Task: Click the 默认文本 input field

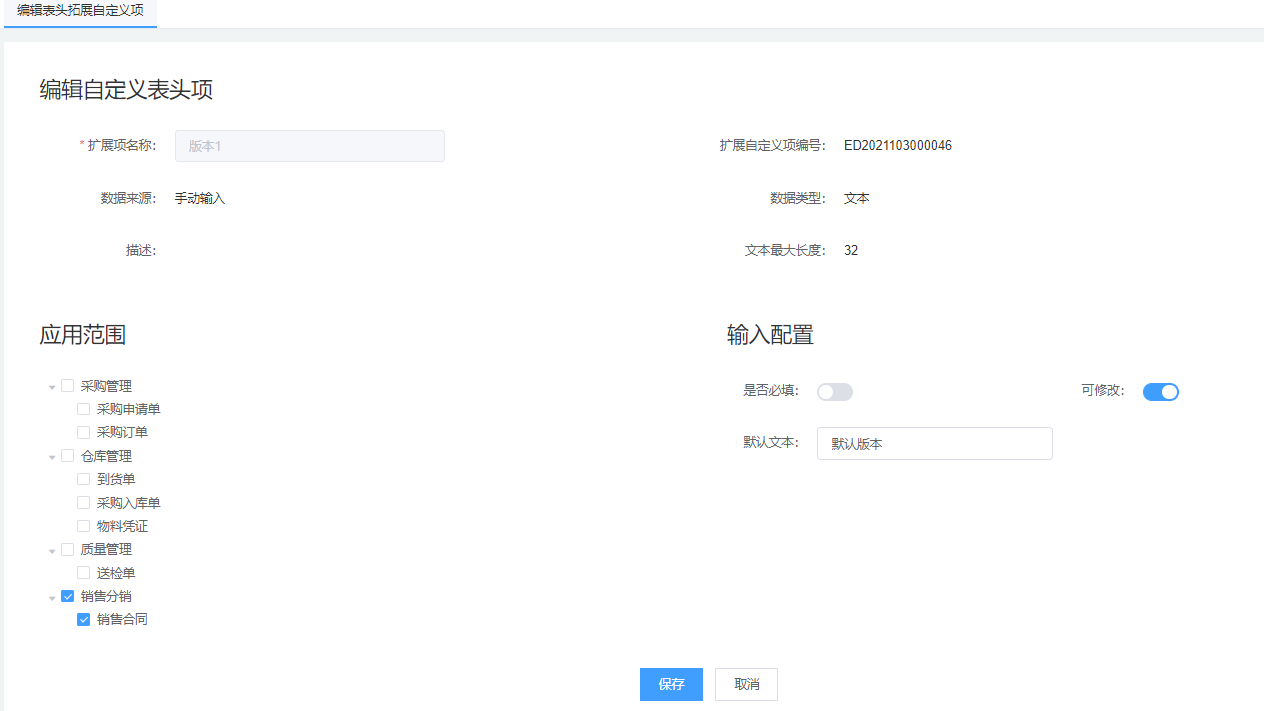Action: click(x=934, y=444)
